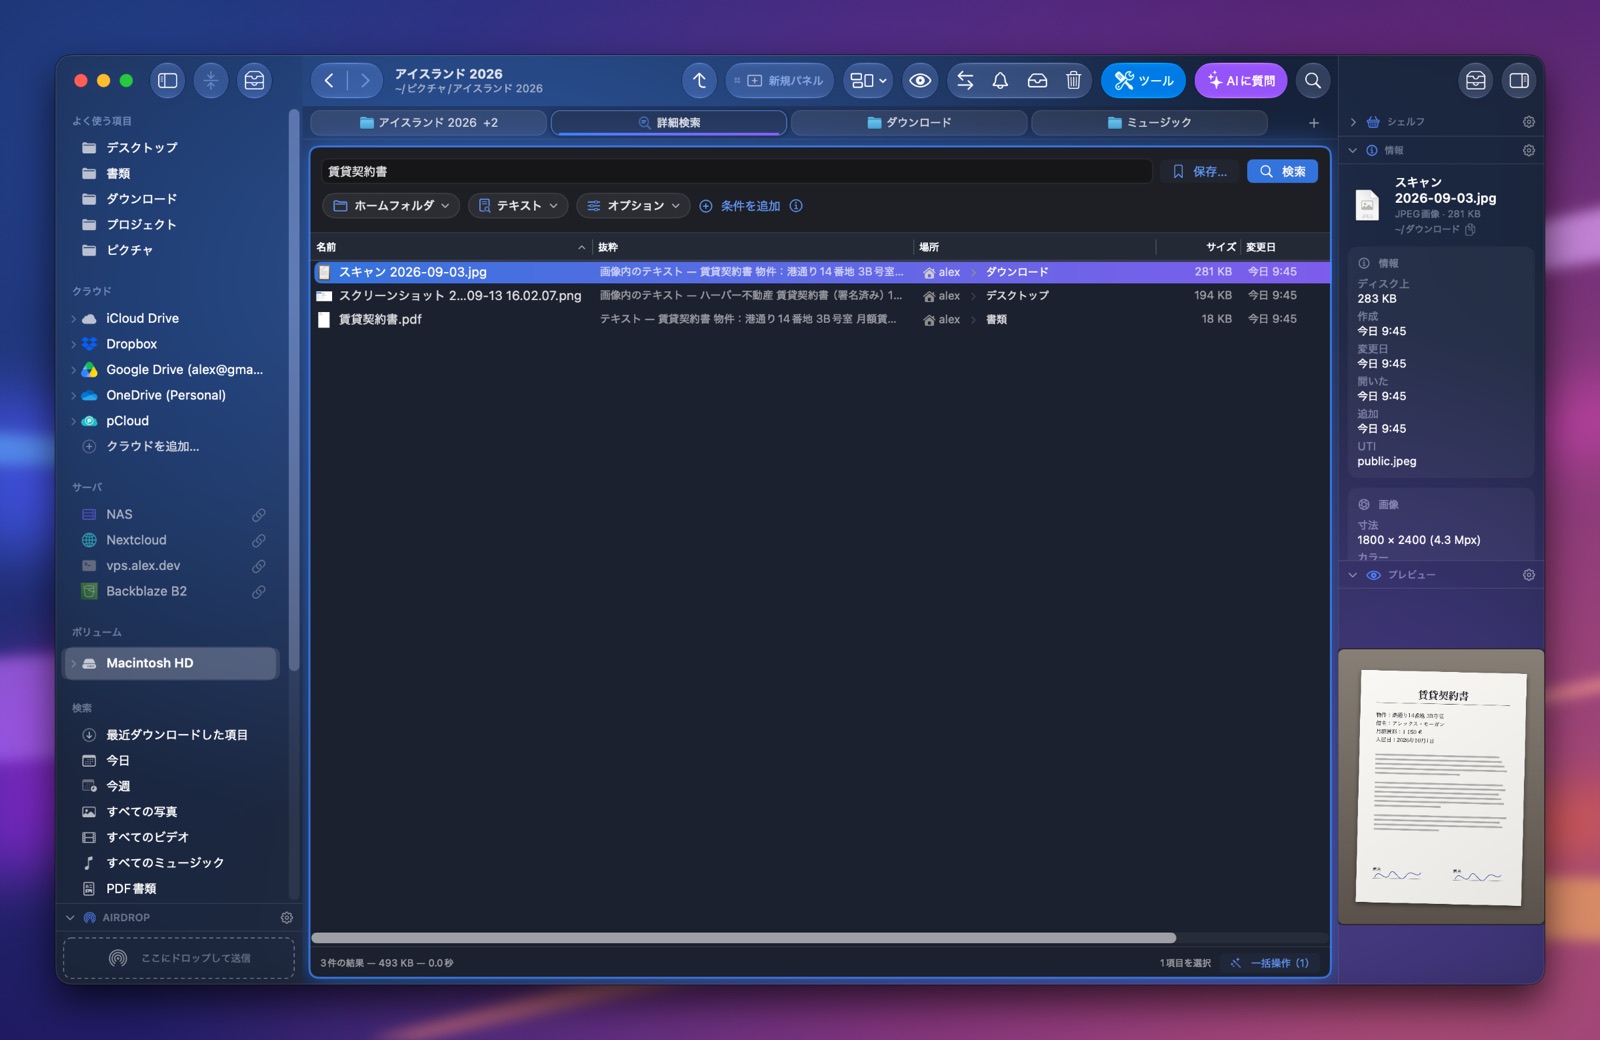The image size is (1600, 1040).
Task: Click the 新規パネル button
Action: pos(779,81)
